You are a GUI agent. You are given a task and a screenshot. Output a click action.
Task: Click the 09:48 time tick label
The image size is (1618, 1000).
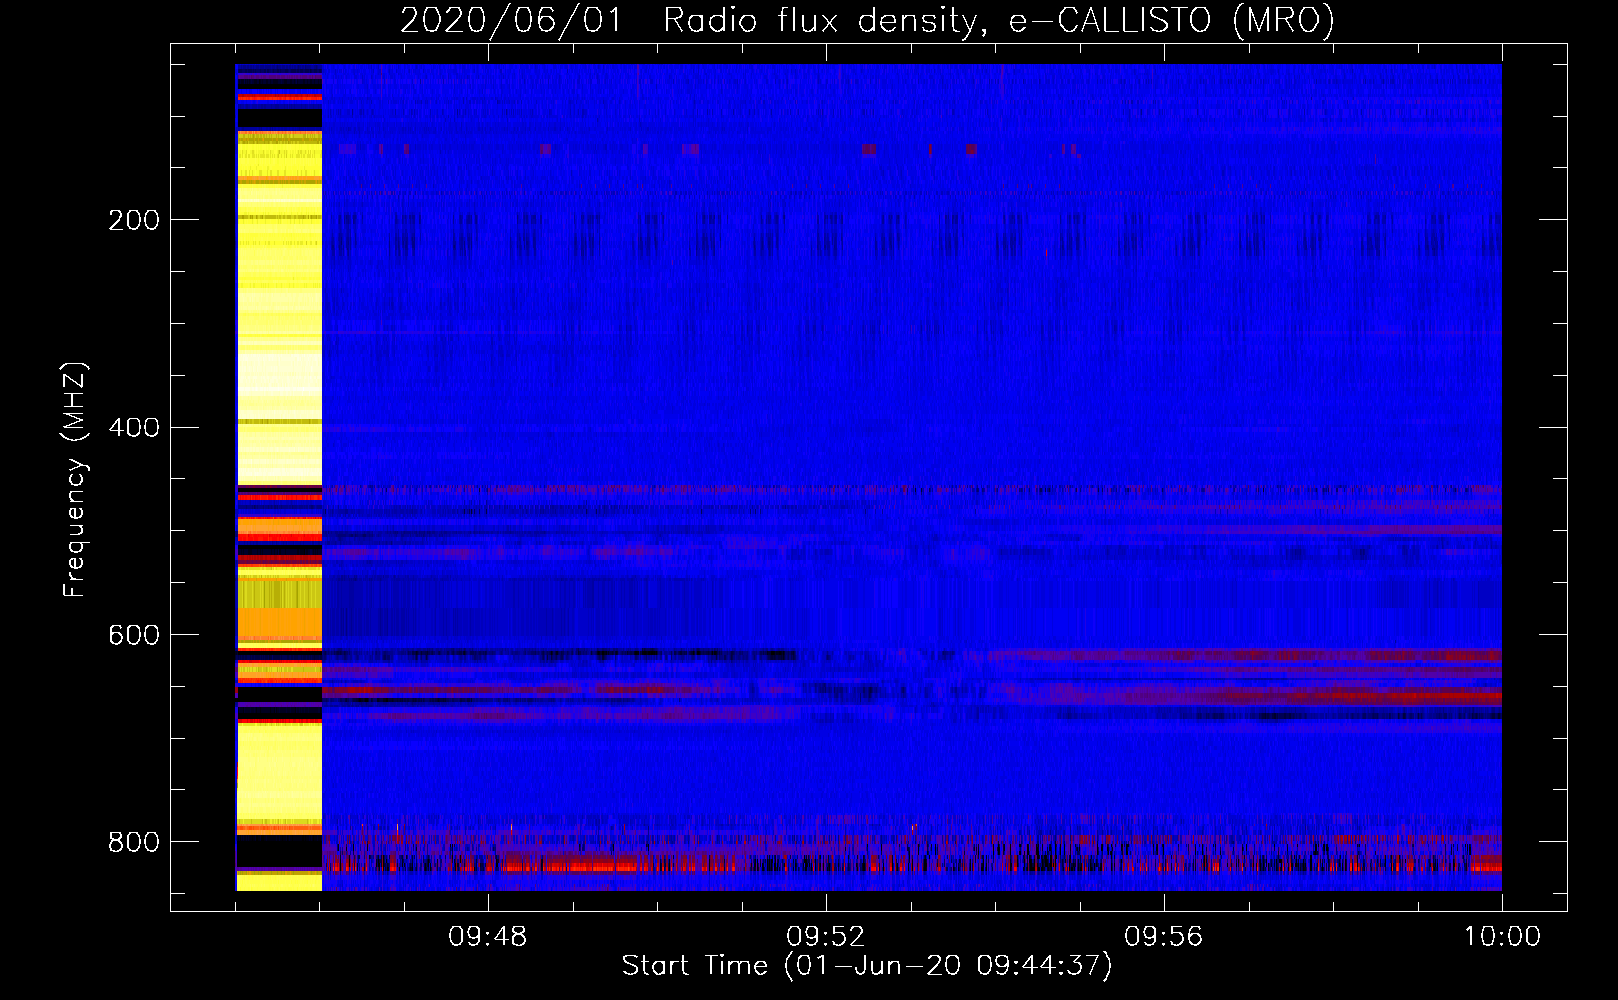(x=488, y=937)
